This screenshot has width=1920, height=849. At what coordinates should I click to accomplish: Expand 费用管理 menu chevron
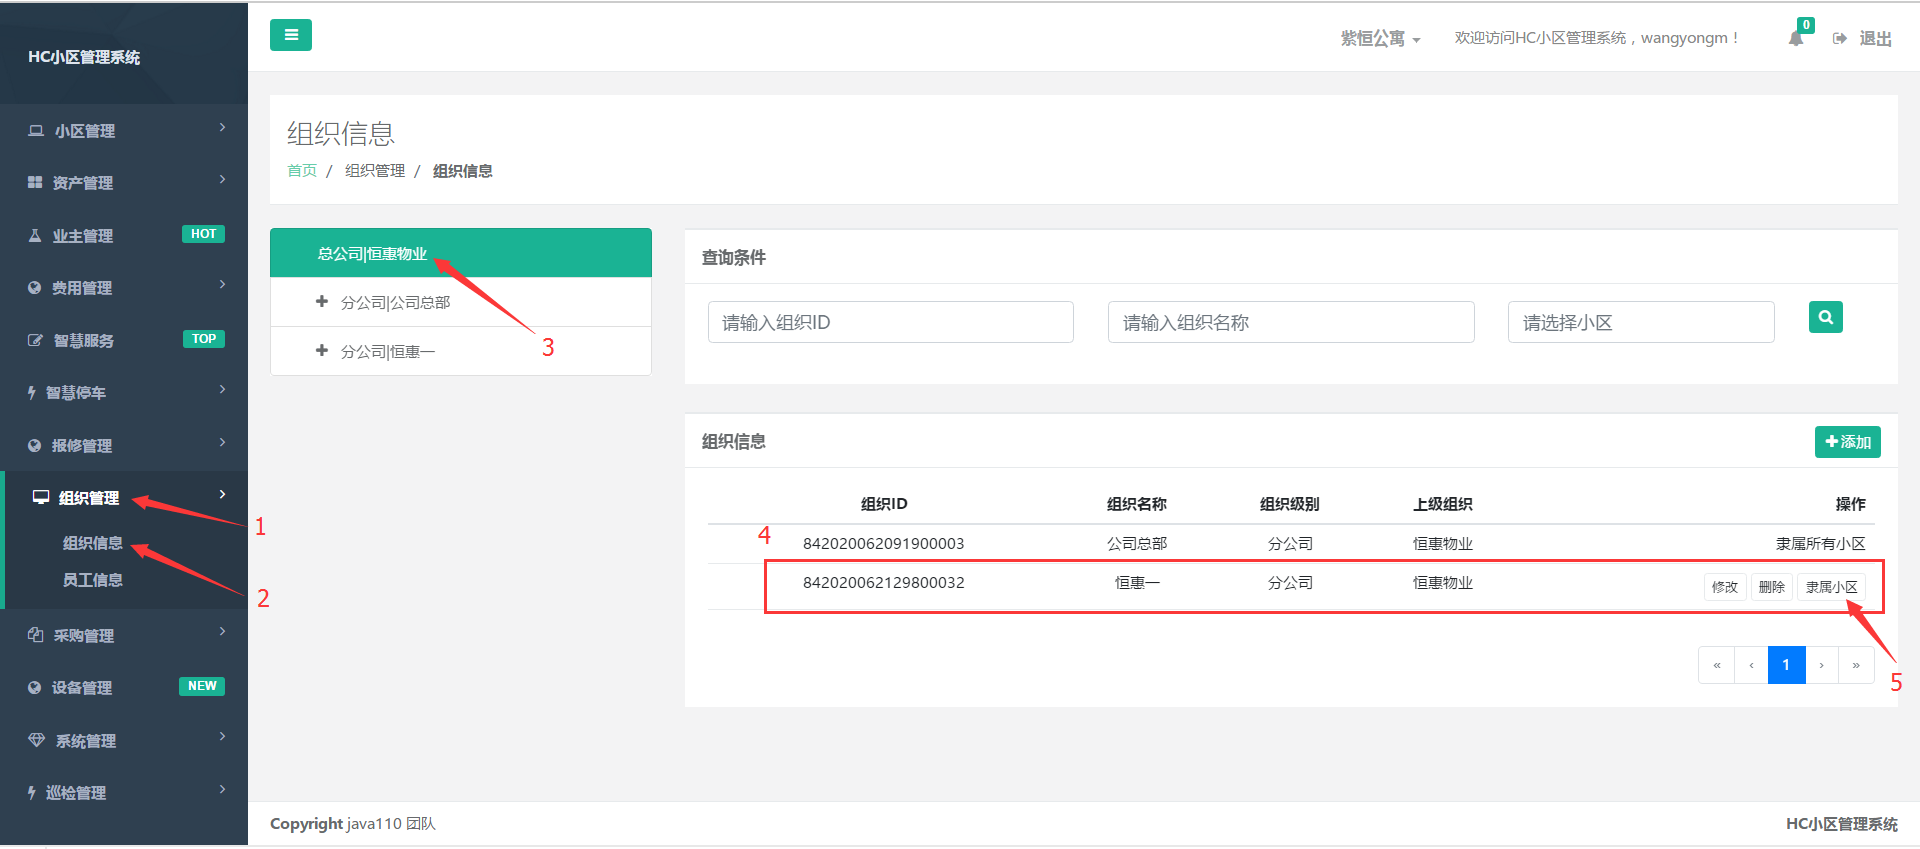click(x=222, y=285)
